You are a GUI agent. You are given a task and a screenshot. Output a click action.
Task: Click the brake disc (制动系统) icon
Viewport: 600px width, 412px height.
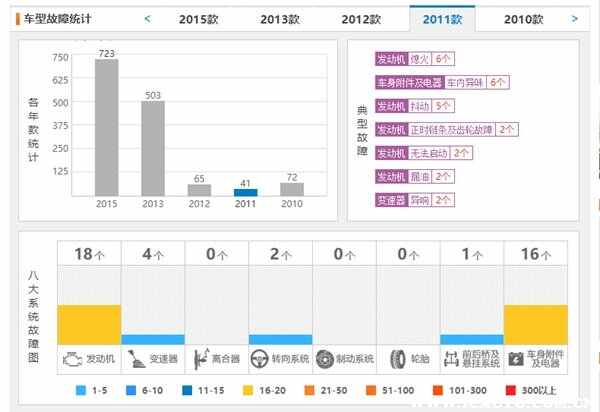[325, 359]
